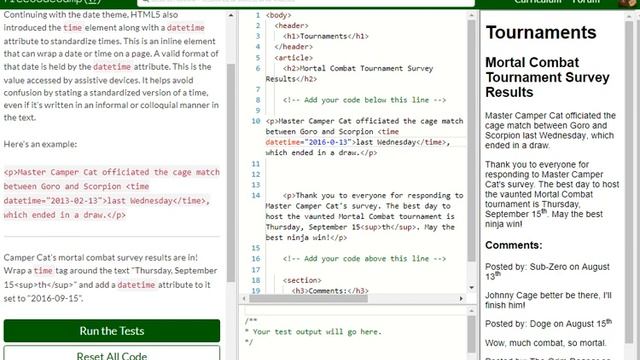Click <h3>Comments:</h3> code on line 19

[x=330, y=291]
